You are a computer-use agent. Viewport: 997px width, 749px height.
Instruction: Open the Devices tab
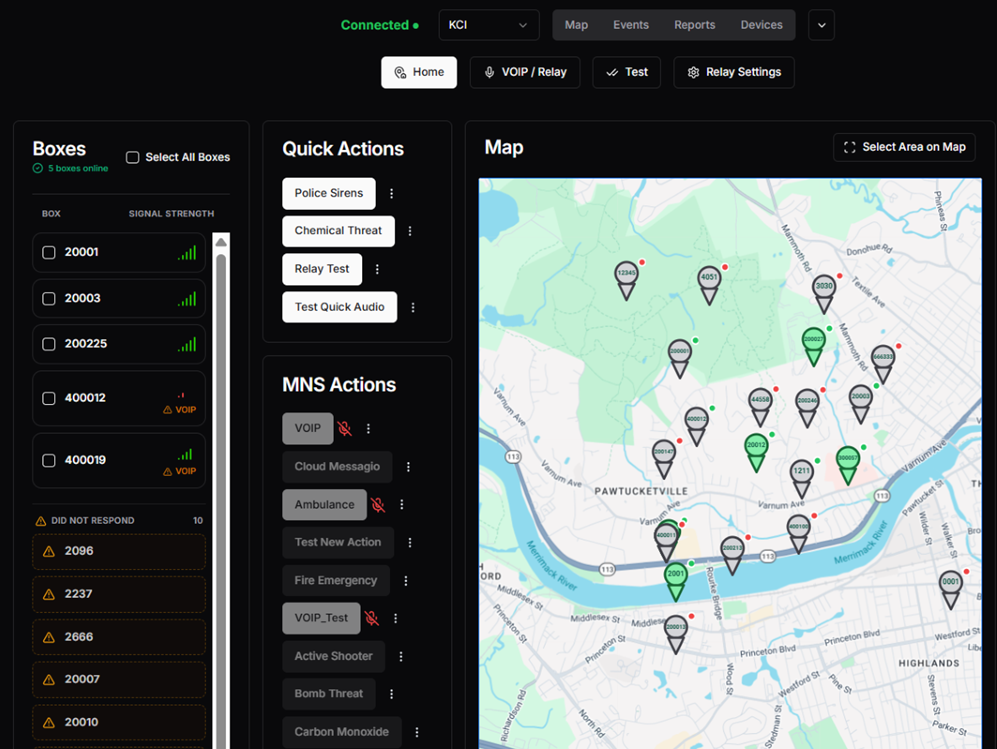pyautogui.click(x=761, y=25)
